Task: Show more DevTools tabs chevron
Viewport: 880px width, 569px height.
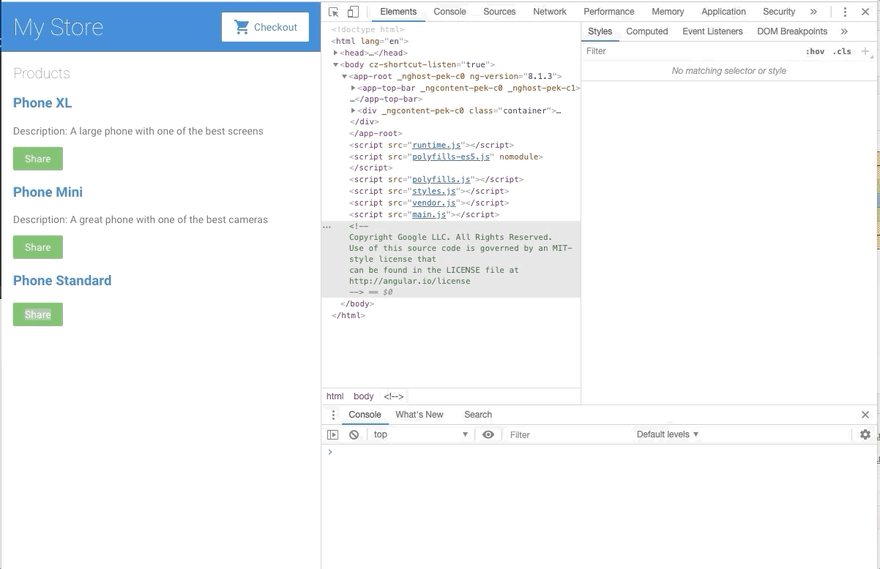Action: coord(813,12)
